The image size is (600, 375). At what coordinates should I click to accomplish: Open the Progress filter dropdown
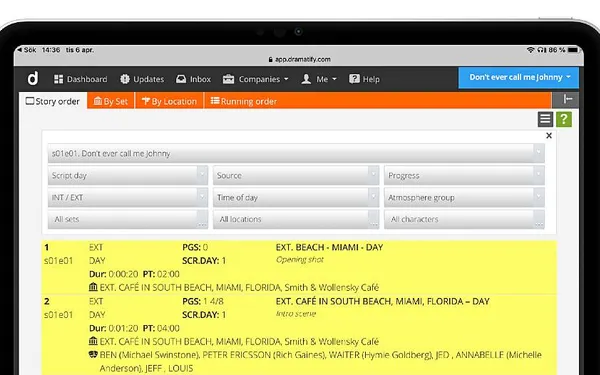tap(464, 176)
